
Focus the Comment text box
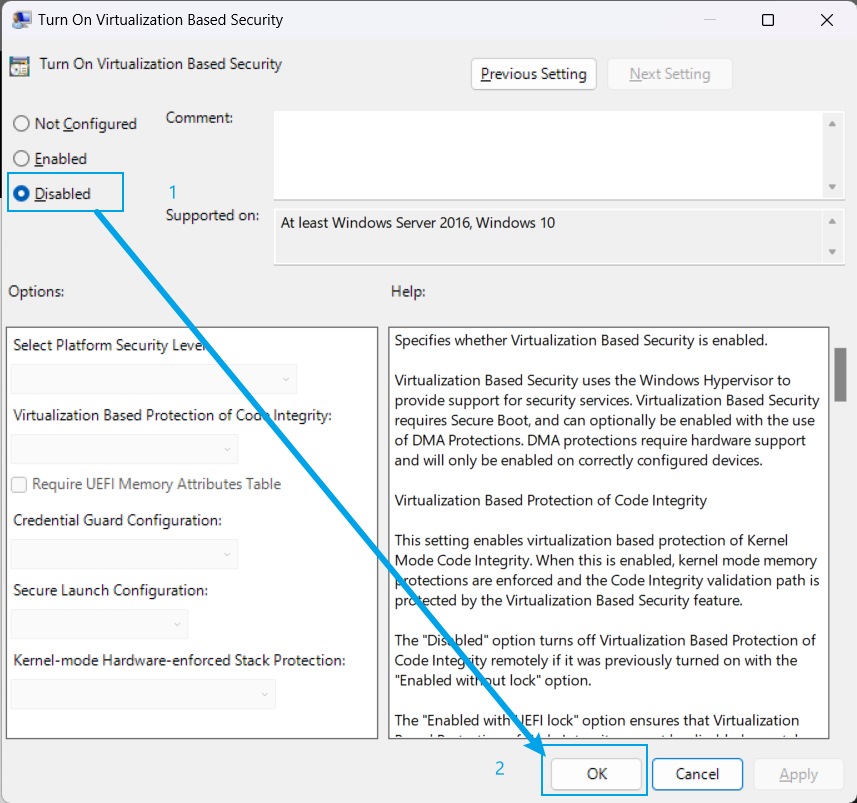click(x=548, y=155)
